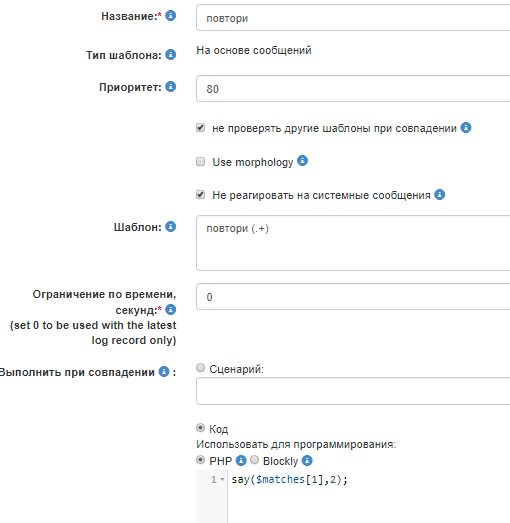The height and width of the screenshot is (523, 510).
Task: Click info icon beside Blockly option
Action: click(x=307, y=461)
